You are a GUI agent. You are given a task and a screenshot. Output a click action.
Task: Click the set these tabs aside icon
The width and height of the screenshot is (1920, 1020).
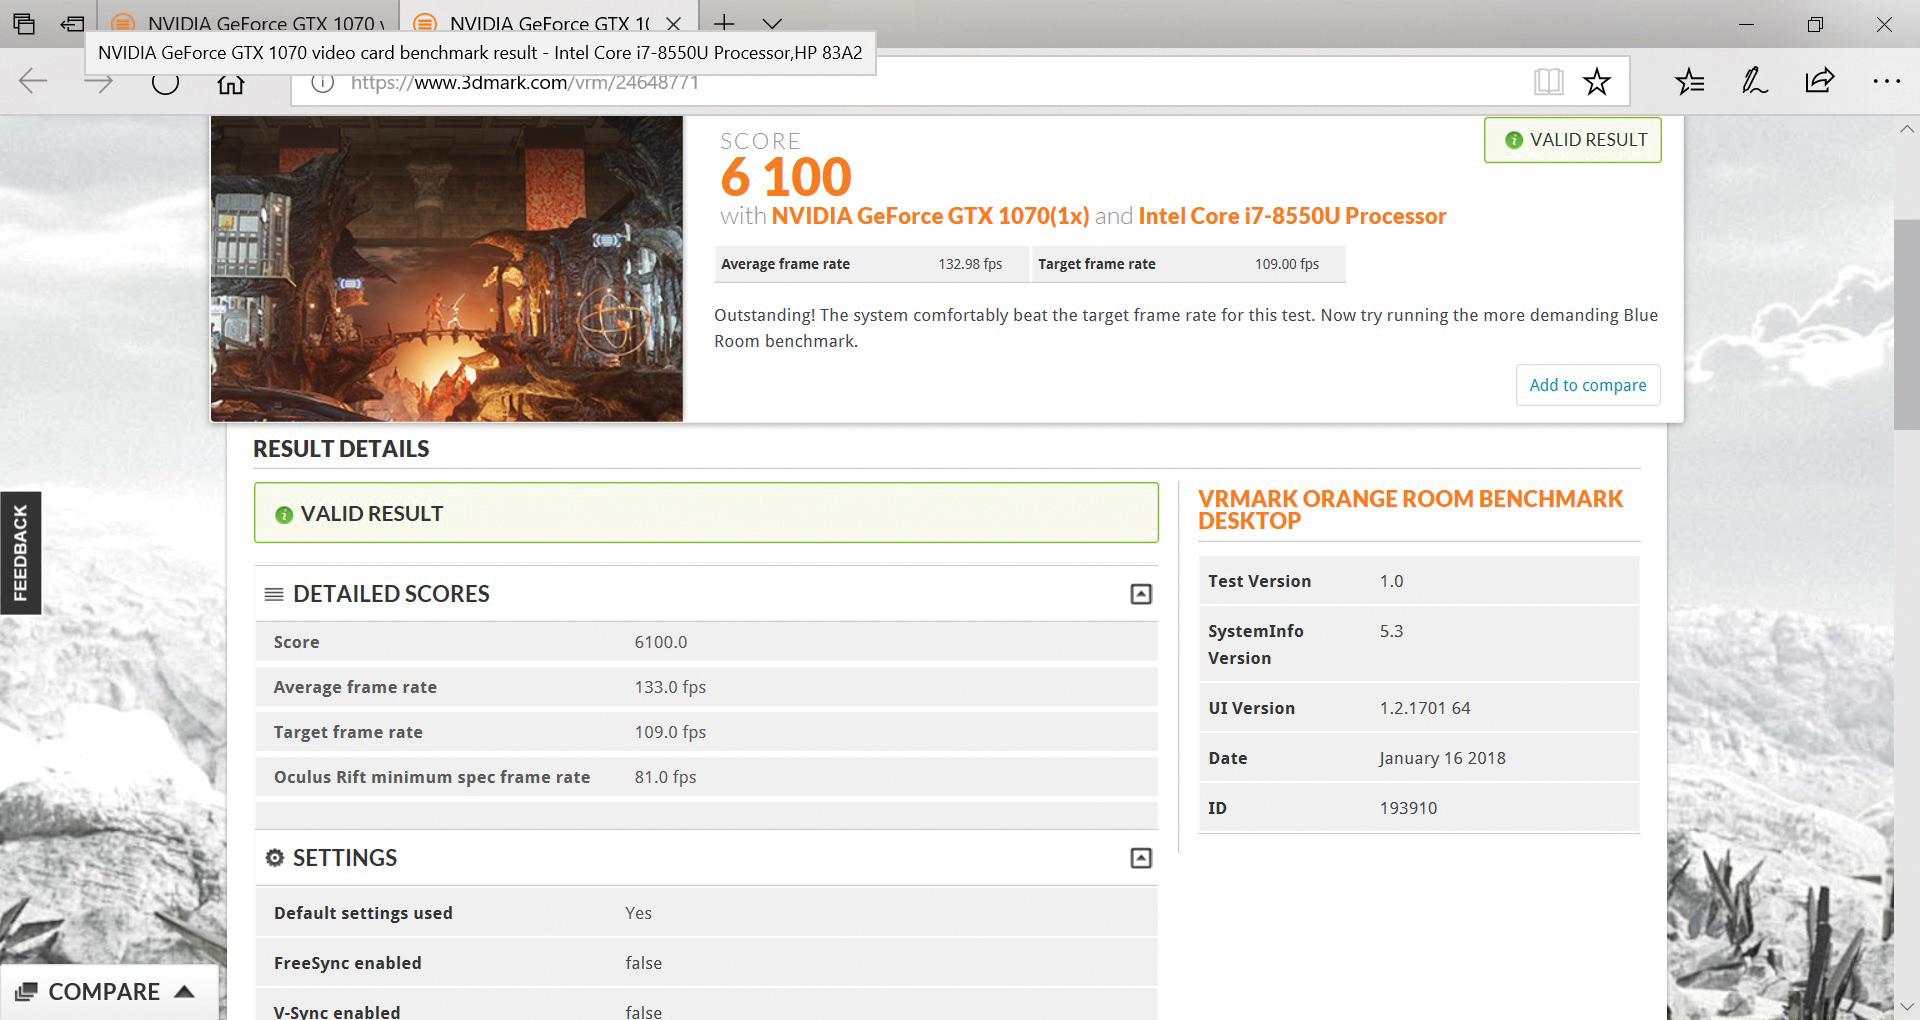(x=72, y=24)
